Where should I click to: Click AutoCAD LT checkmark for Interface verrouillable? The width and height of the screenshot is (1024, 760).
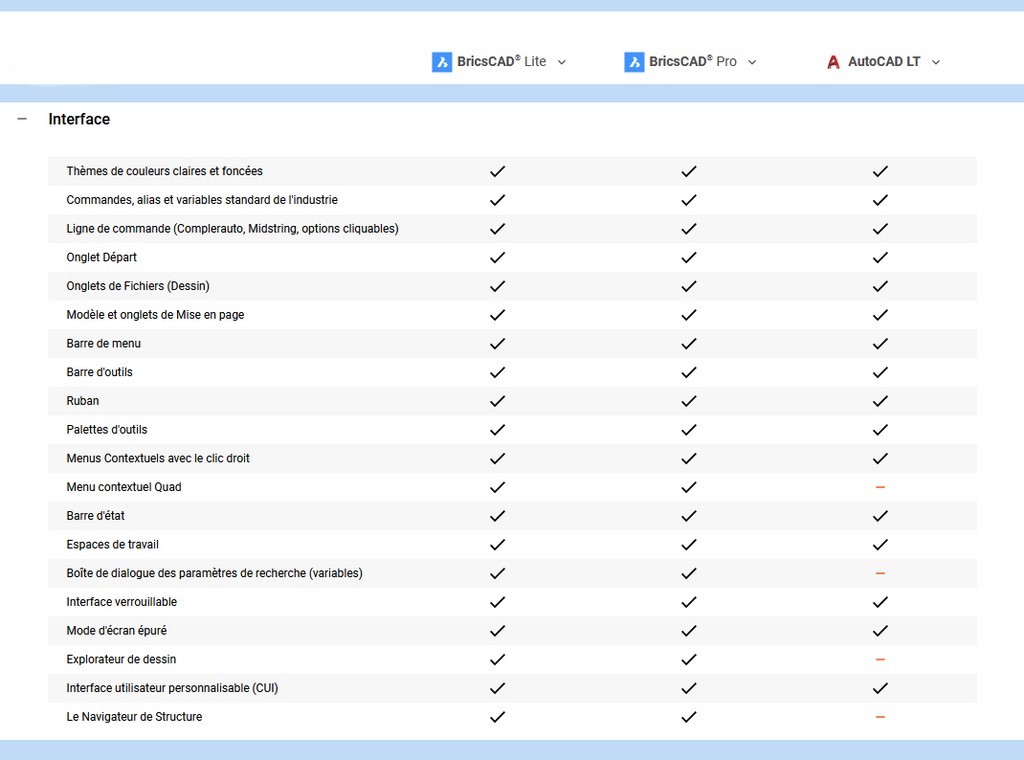880,602
